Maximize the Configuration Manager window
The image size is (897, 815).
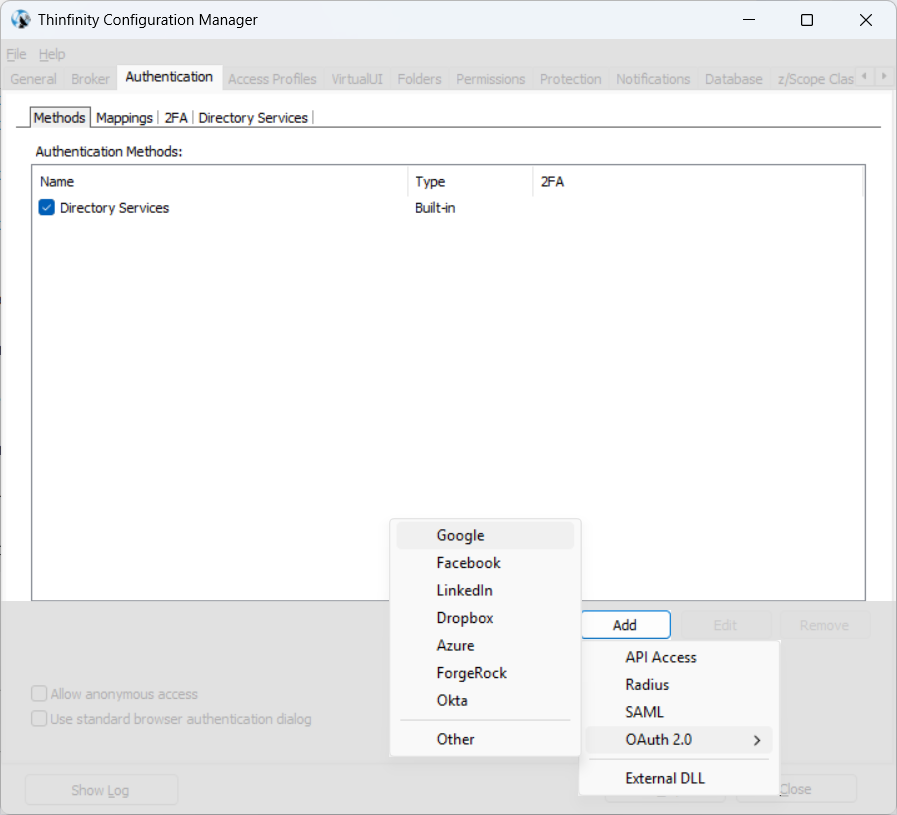coord(807,20)
